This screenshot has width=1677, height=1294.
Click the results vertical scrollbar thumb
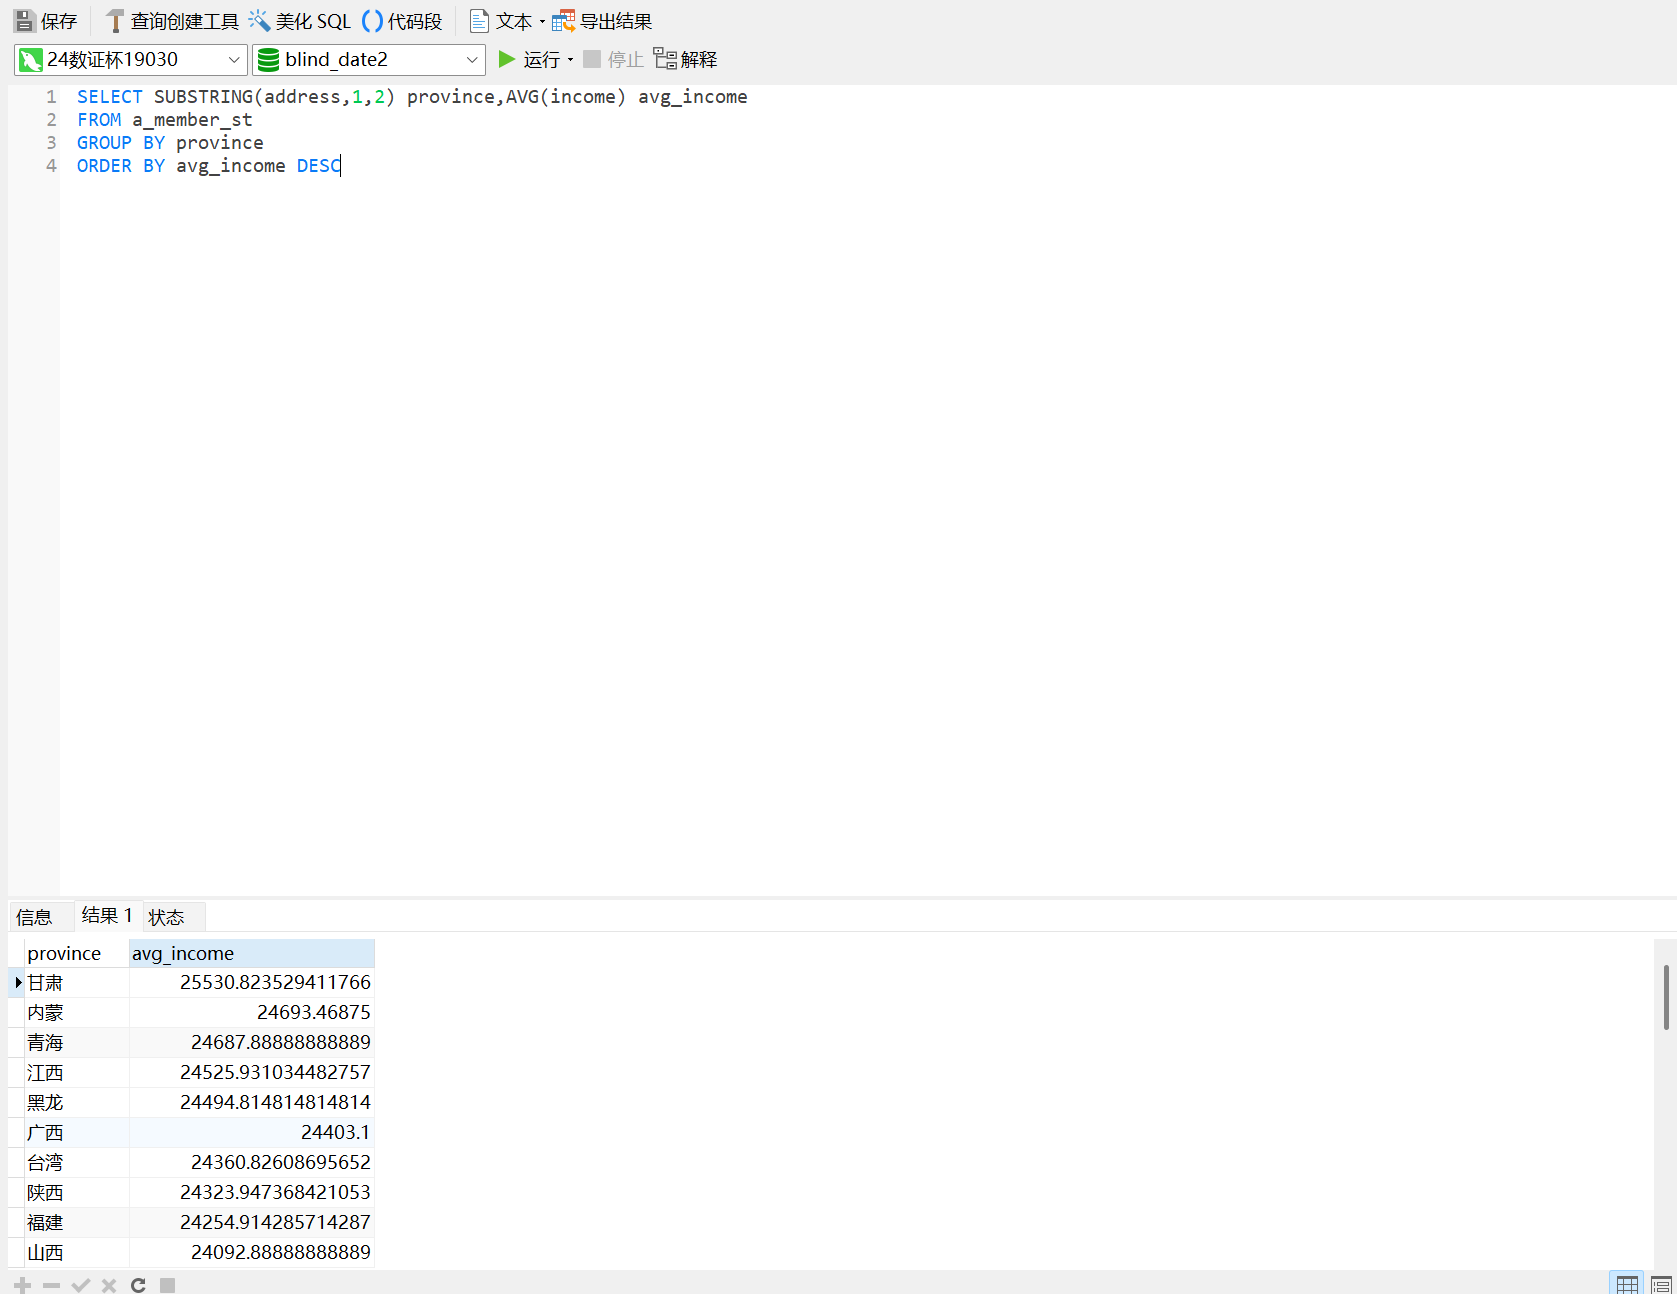click(x=1666, y=996)
